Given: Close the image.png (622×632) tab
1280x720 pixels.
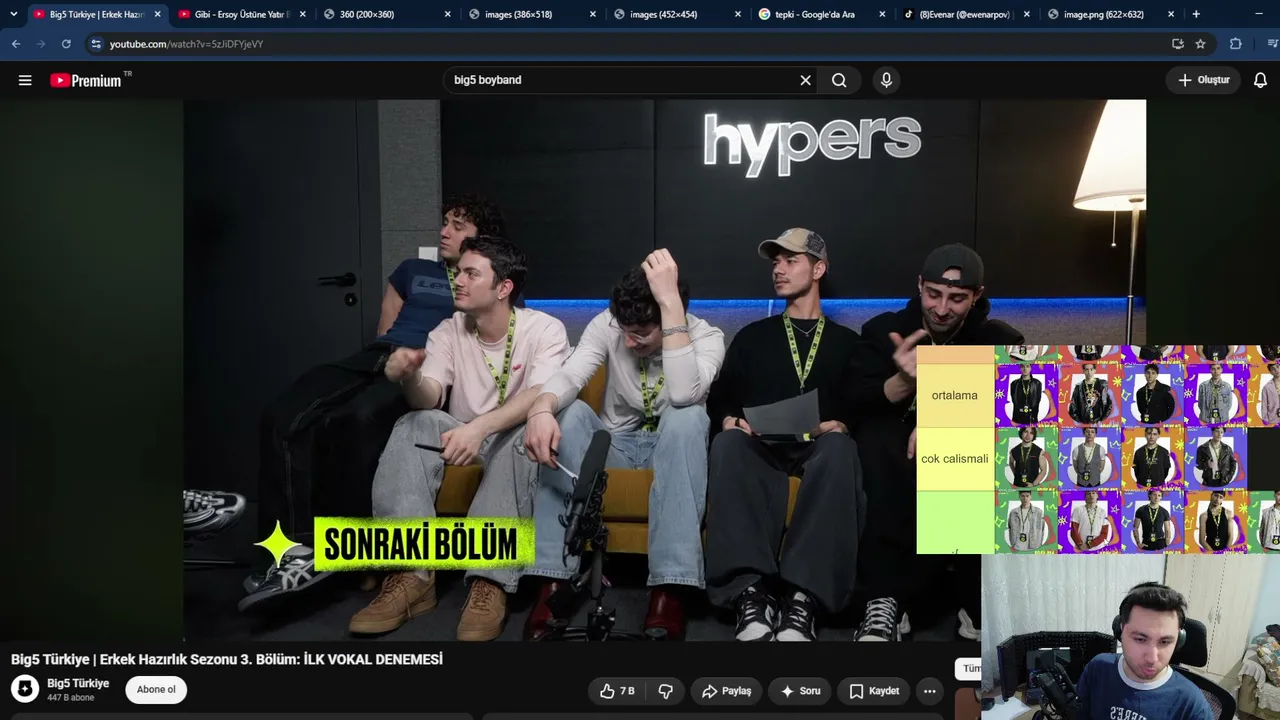Looking at the screenshot, I should point(1172,14).
